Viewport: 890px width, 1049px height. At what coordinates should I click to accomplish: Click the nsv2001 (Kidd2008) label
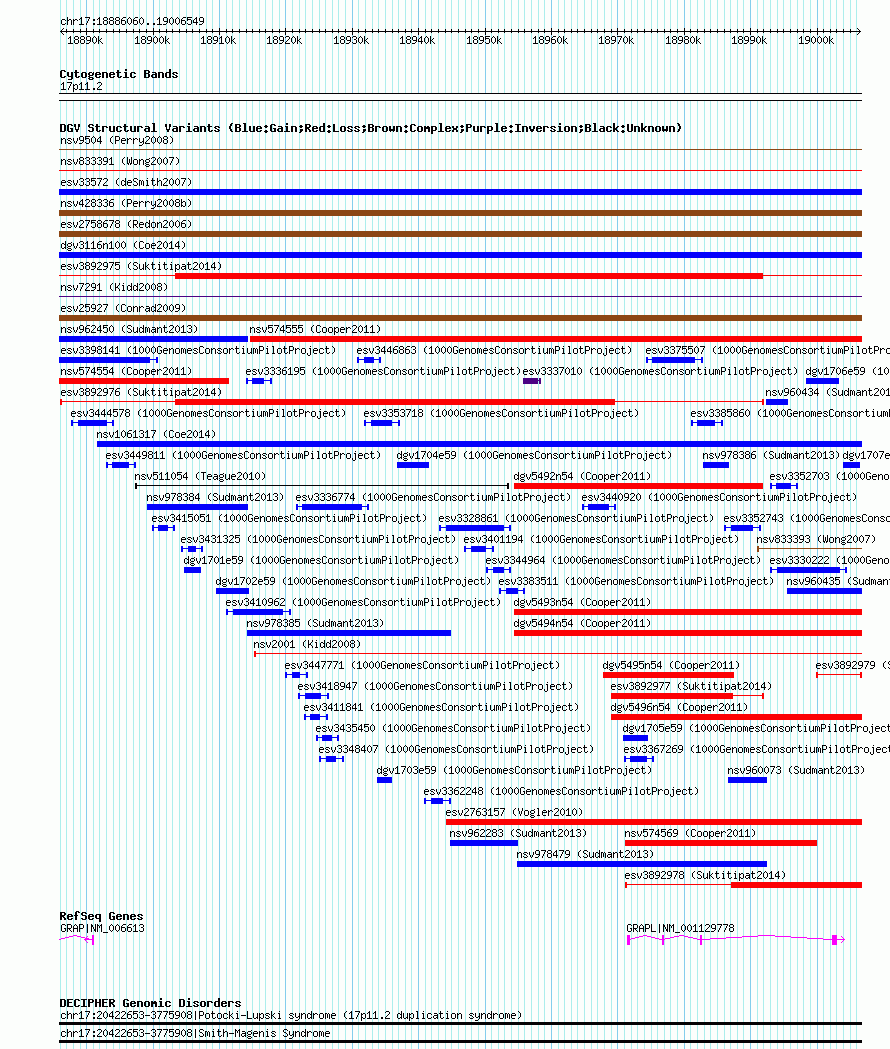[307, 644]
